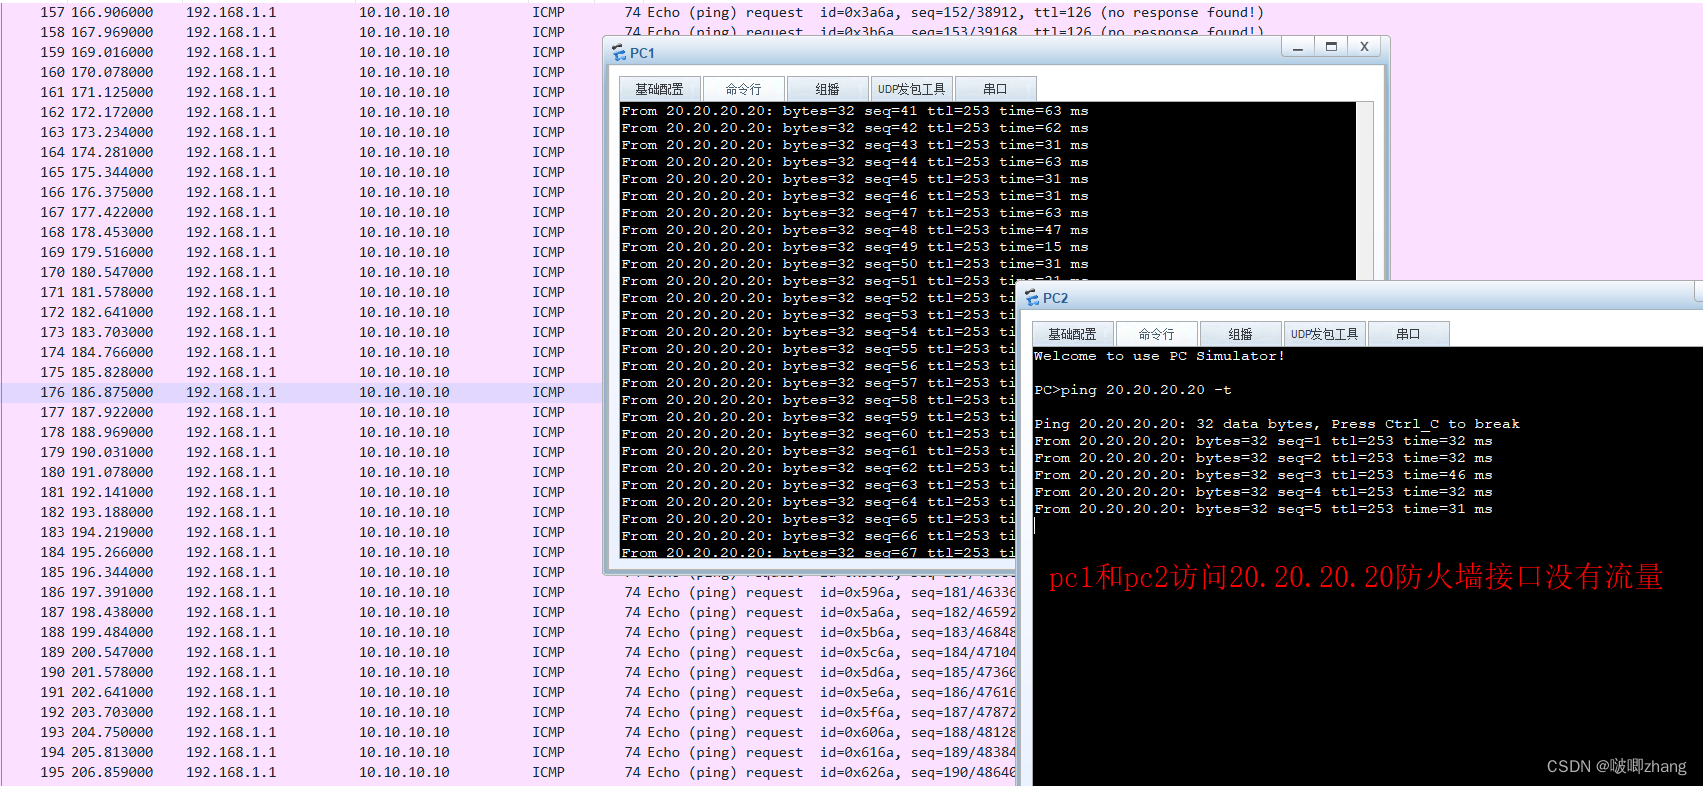Open the 组播 tab in PC1 window

pos(827,89)
